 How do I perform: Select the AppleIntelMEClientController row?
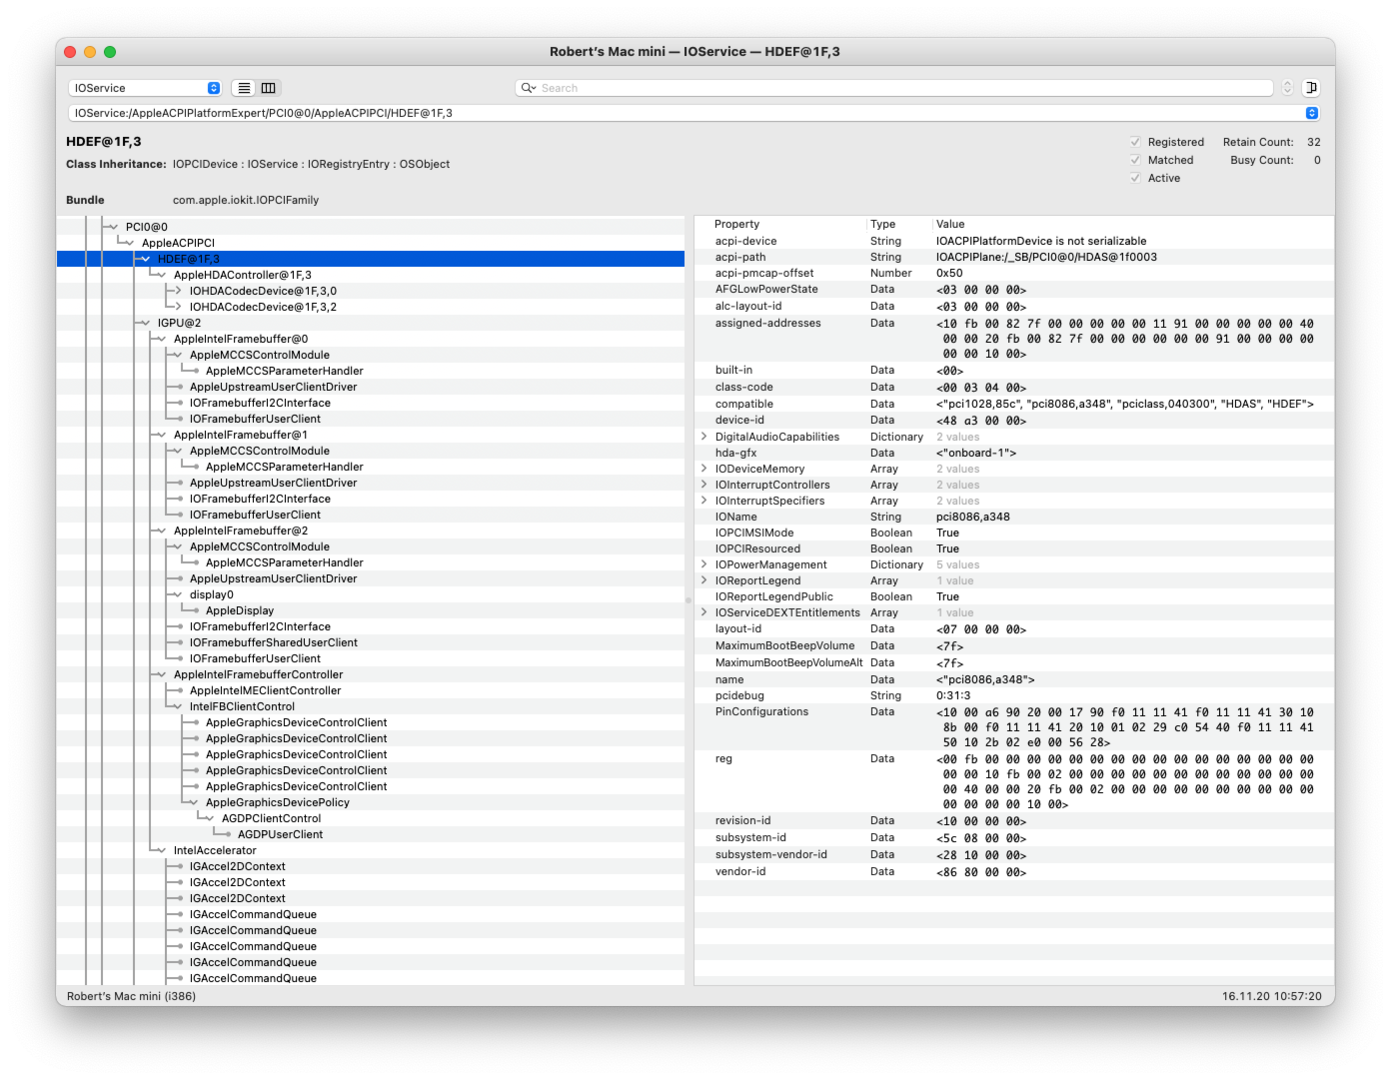371,691
